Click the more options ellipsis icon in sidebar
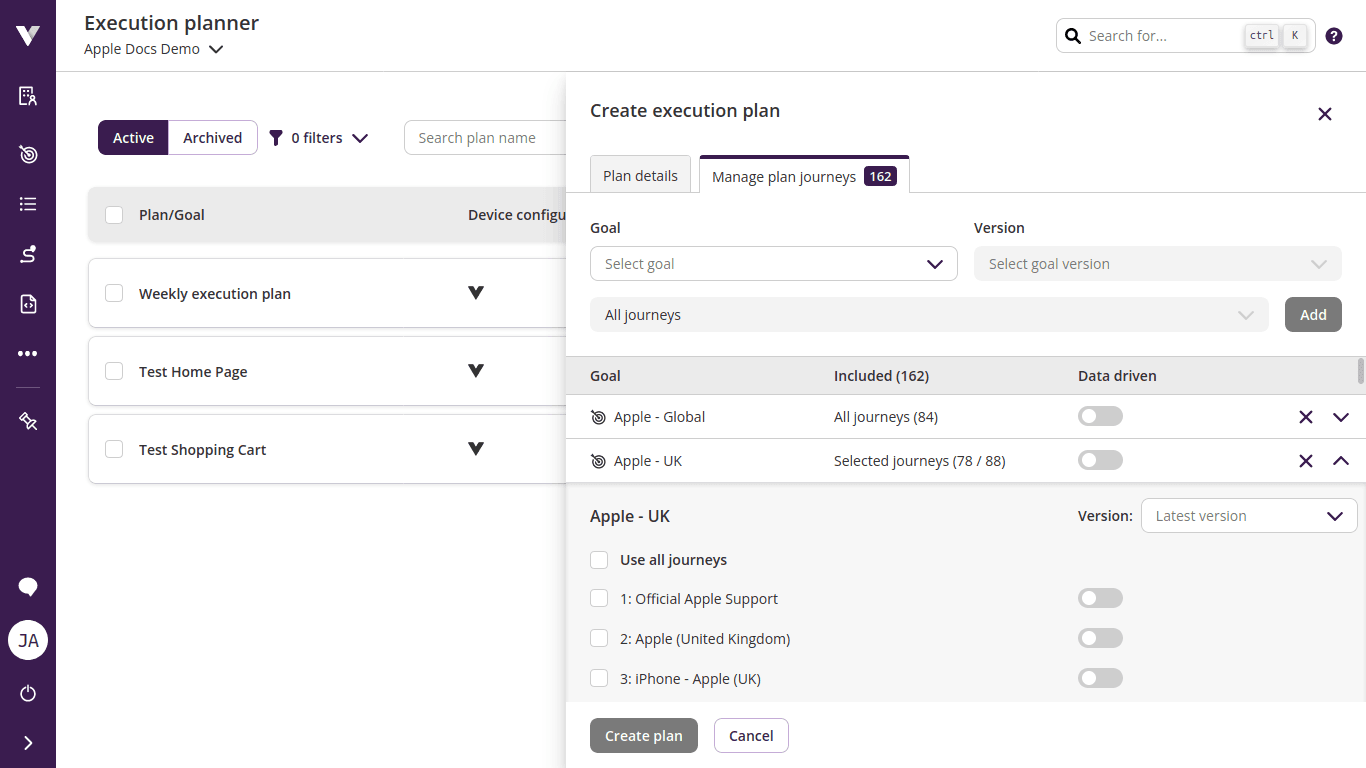The height and width of the screenshot is (768, 1366). (x=27, y=353)
